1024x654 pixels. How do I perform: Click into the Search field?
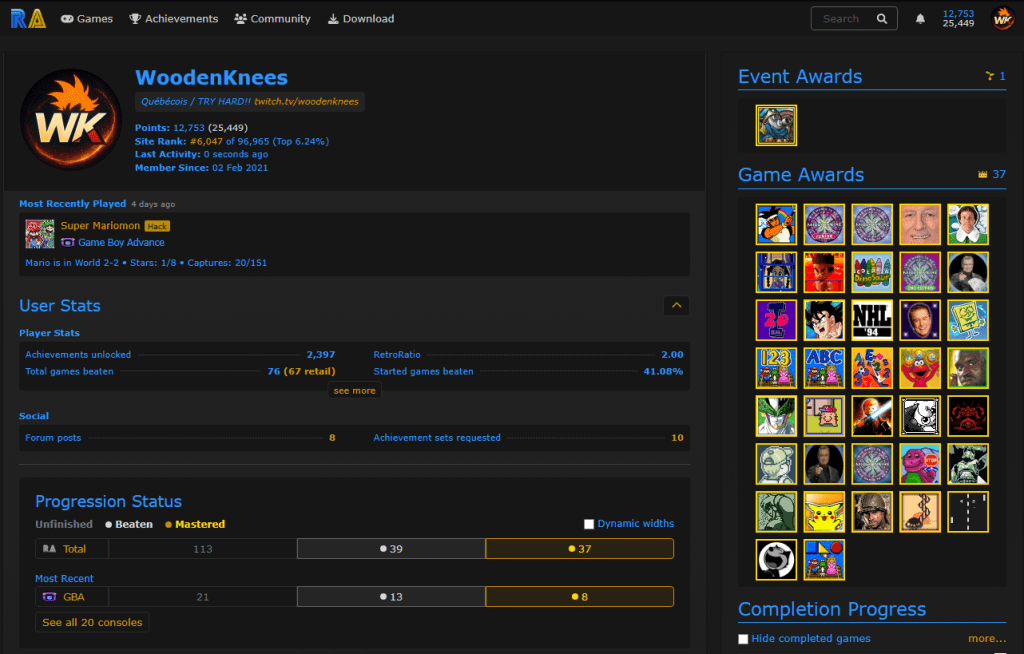pyautogui.click(x=845, y=19)
